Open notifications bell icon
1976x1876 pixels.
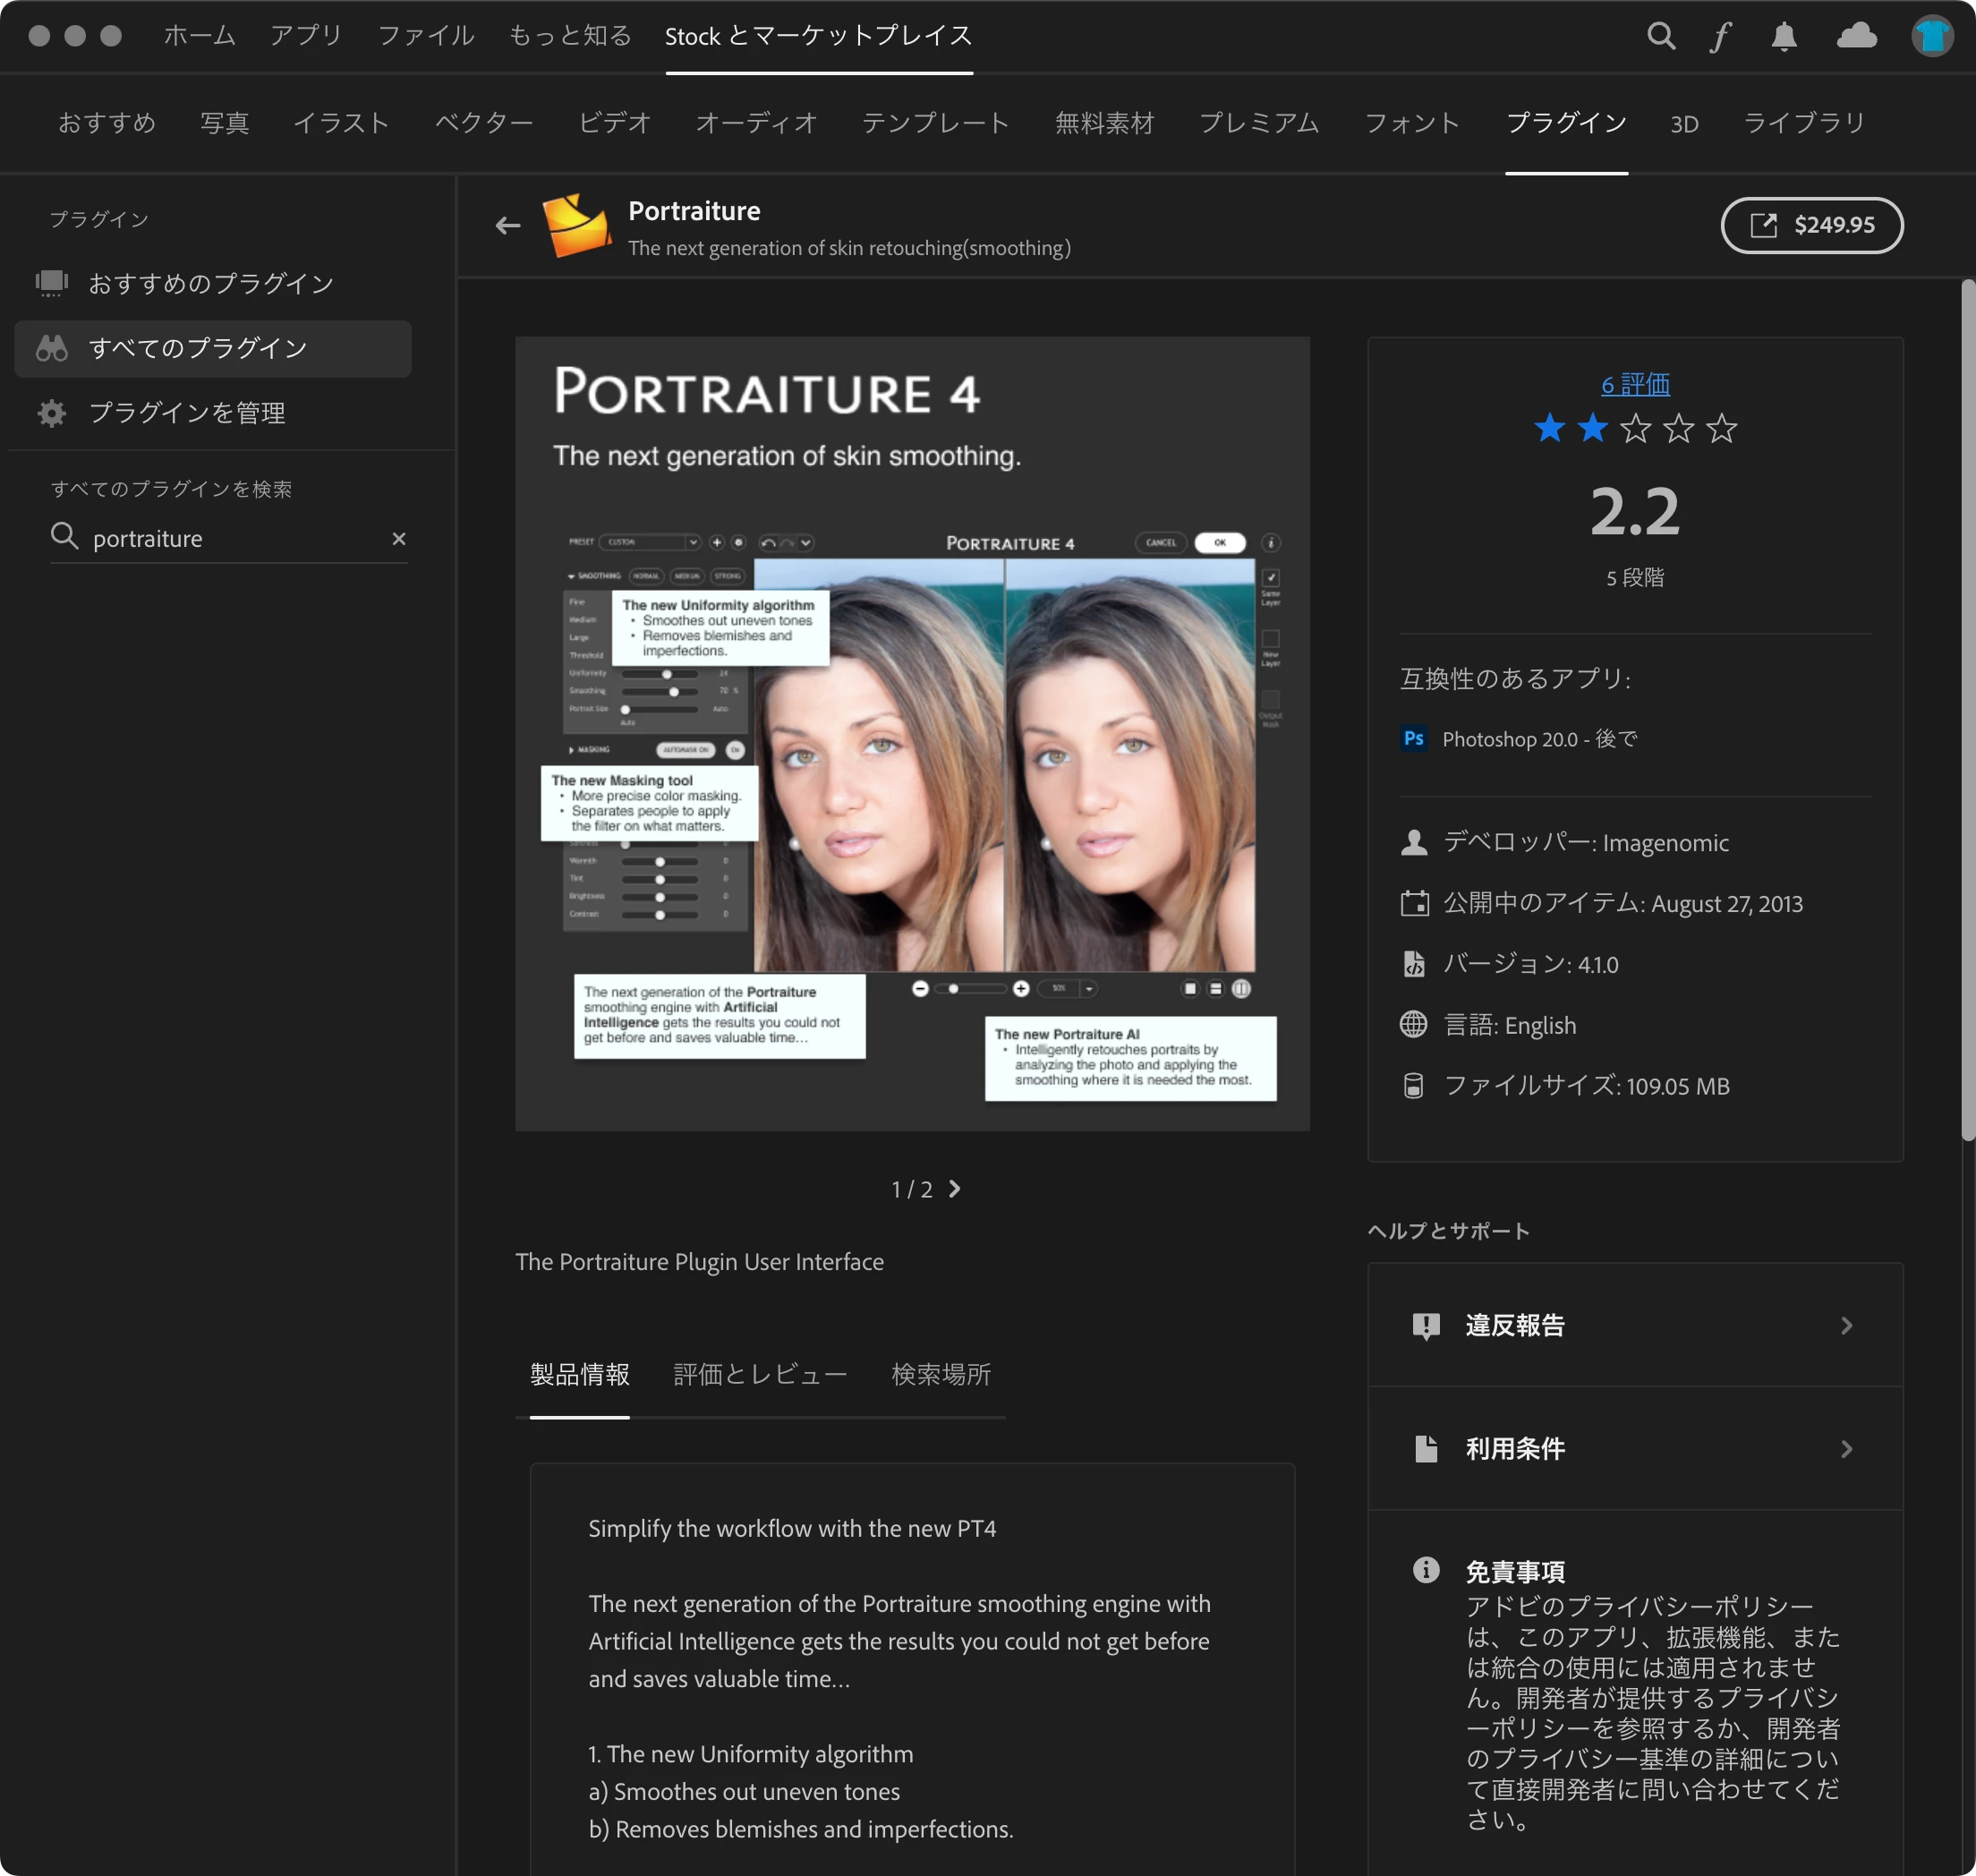click(x=1784, y=37)
